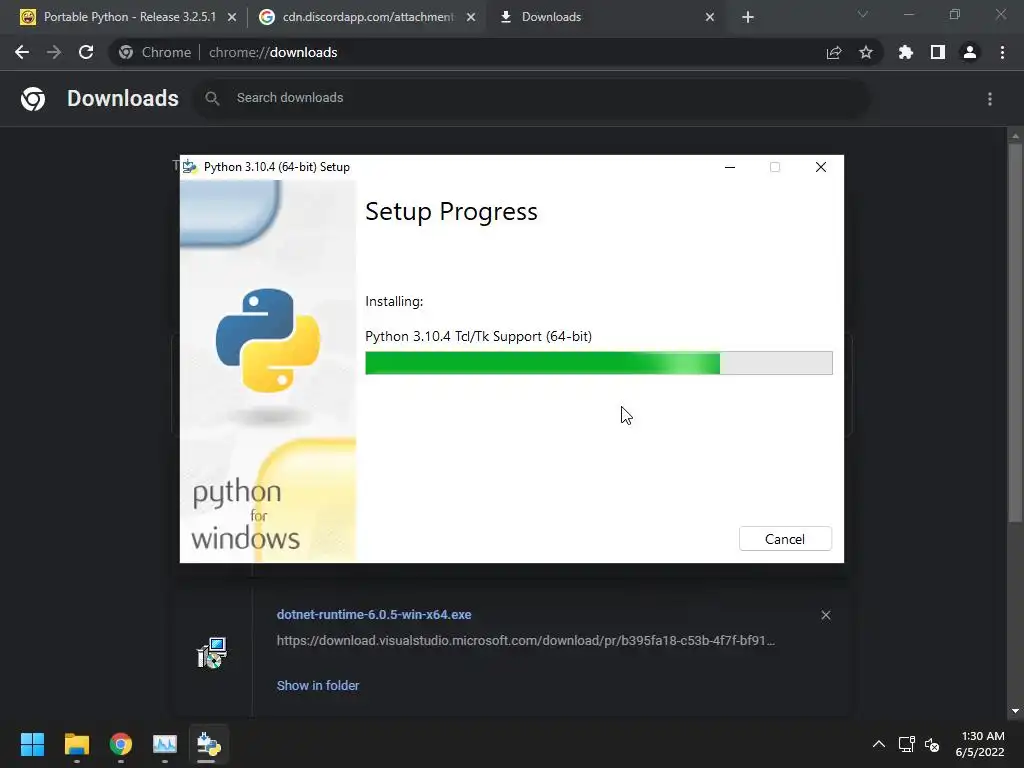1024x768 pixels.
Task: Cancel the Python setup installation
Action: (x=785, y=539)
